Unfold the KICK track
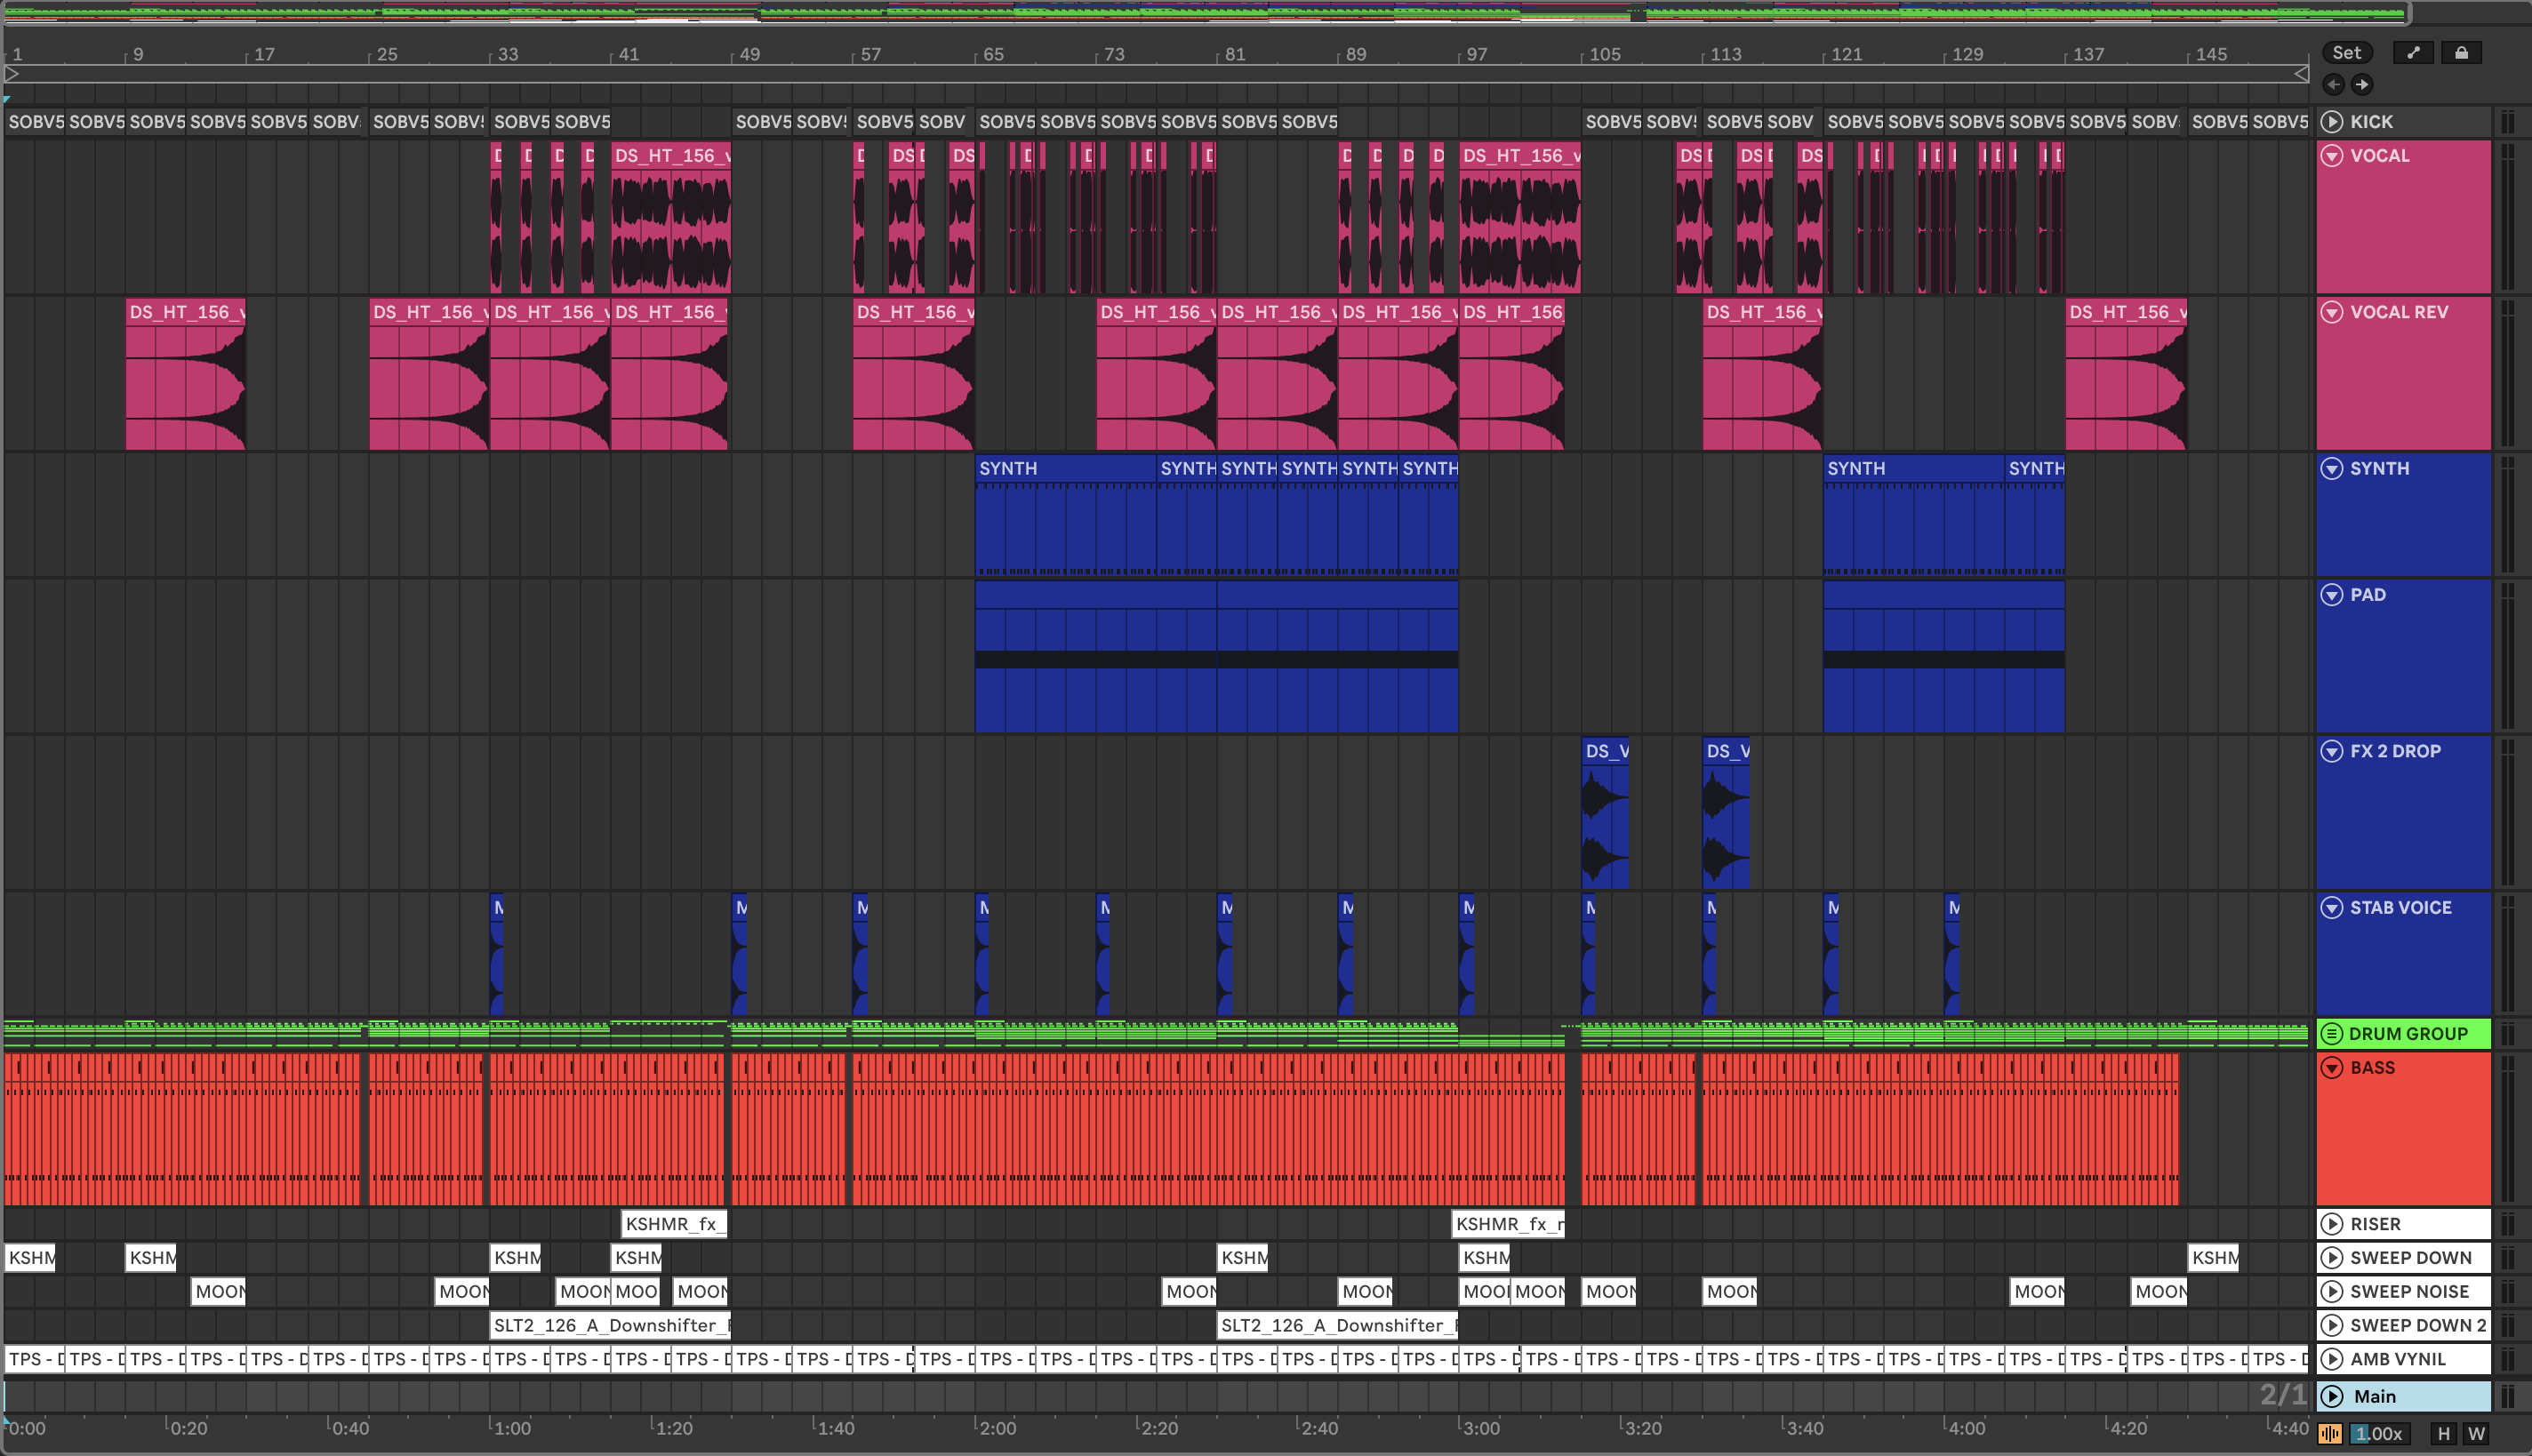Viewport: 2532px width, 1456px height. [x=2332, y=122]
